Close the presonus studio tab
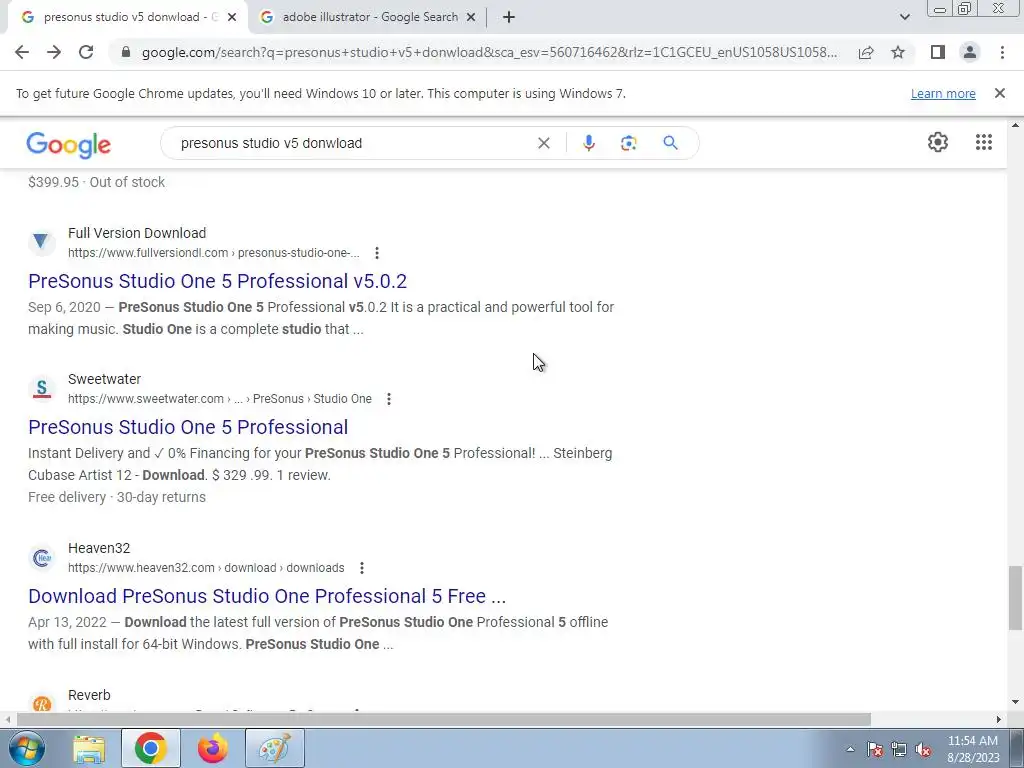The image size is (1024, 768). [x=232, y=18]
